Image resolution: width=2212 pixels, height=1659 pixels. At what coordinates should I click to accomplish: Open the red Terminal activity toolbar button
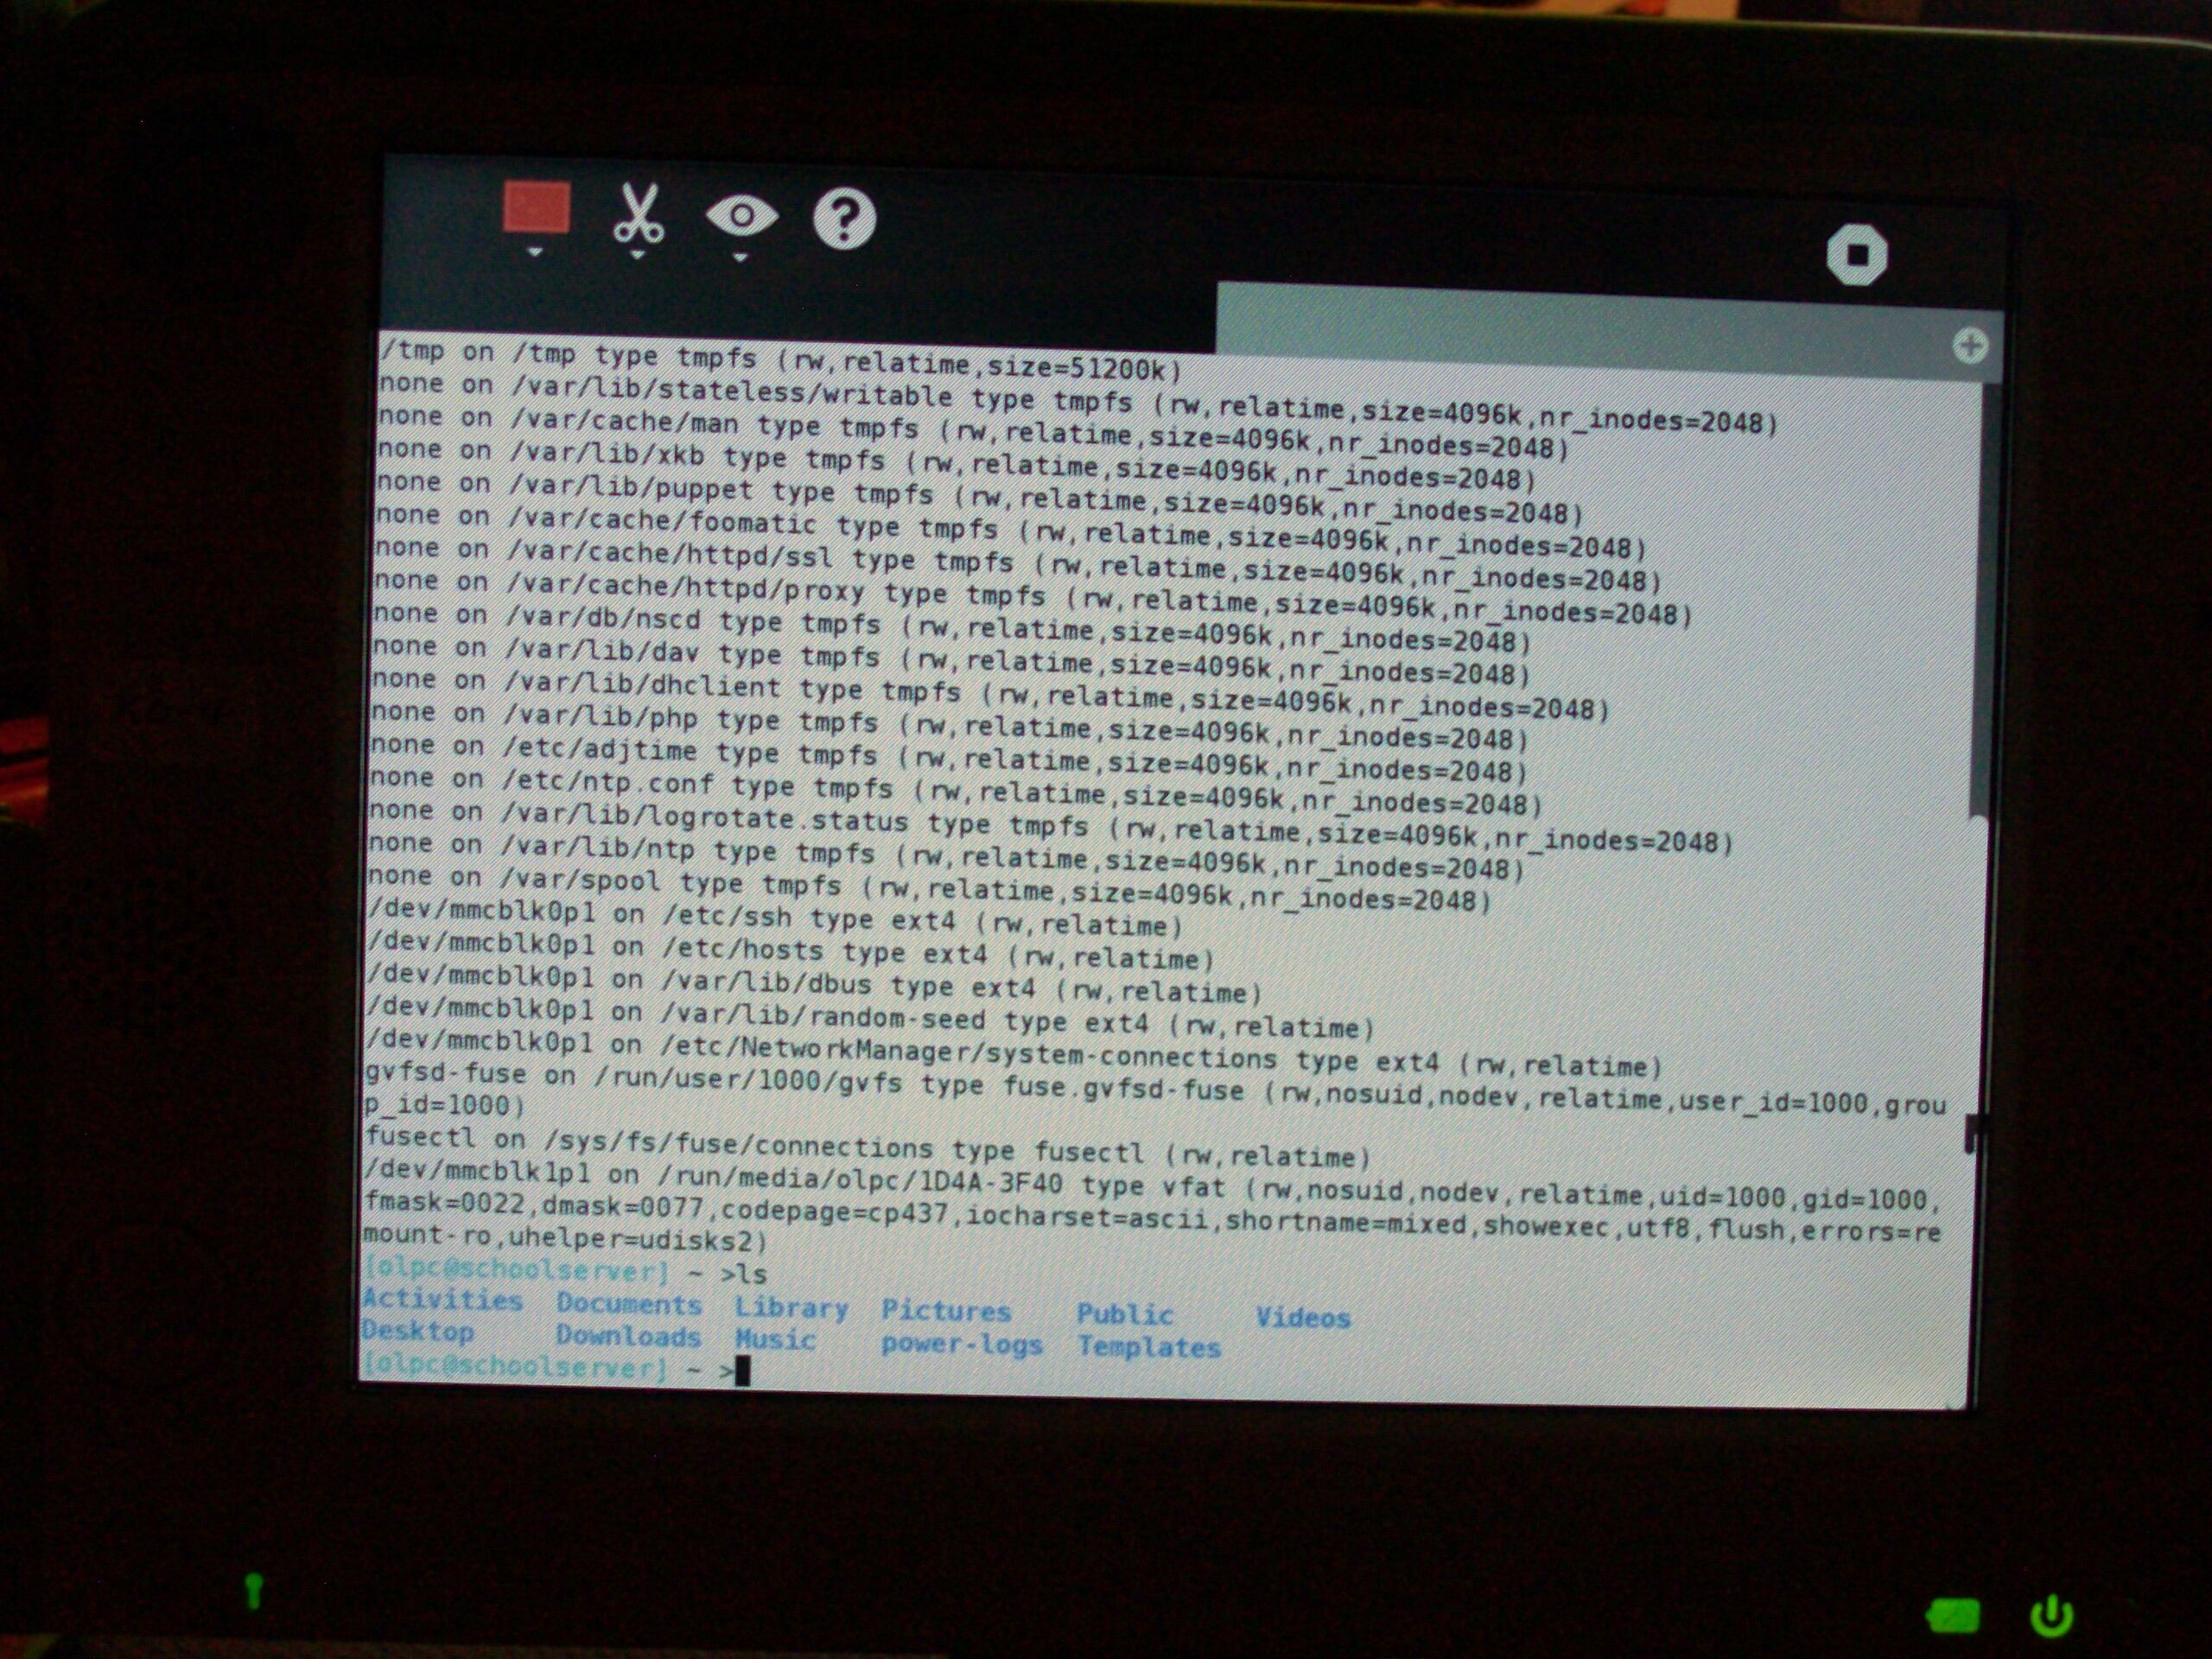coord(537,208)
